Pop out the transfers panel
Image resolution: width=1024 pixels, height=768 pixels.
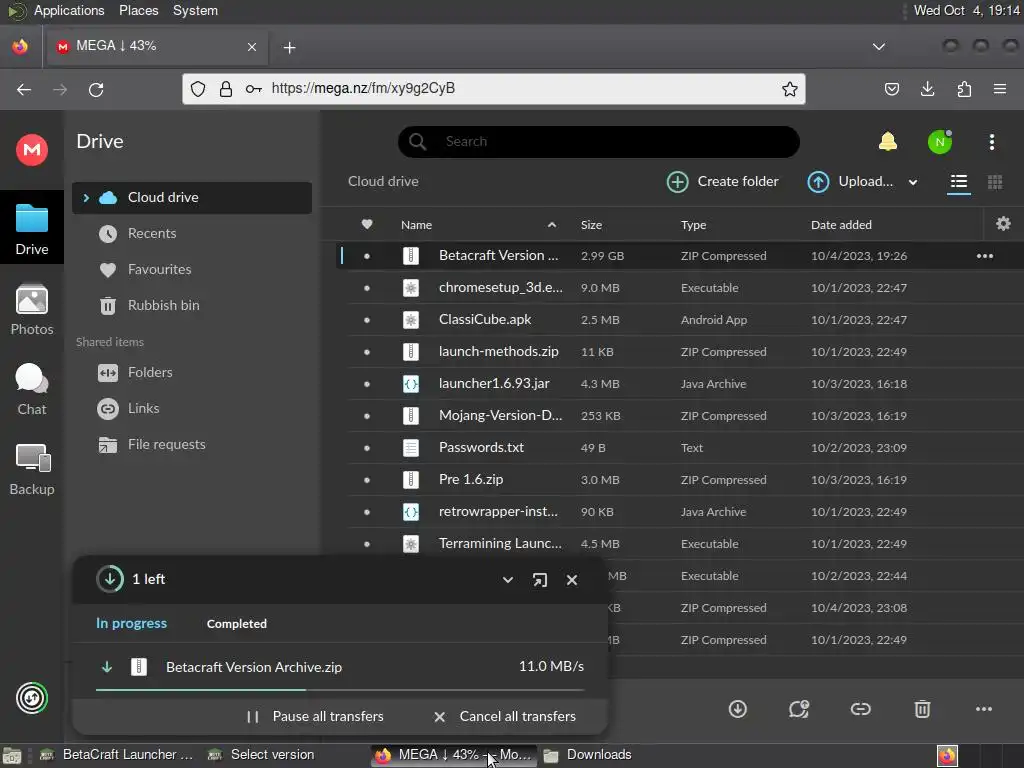[x=539, y=580]
